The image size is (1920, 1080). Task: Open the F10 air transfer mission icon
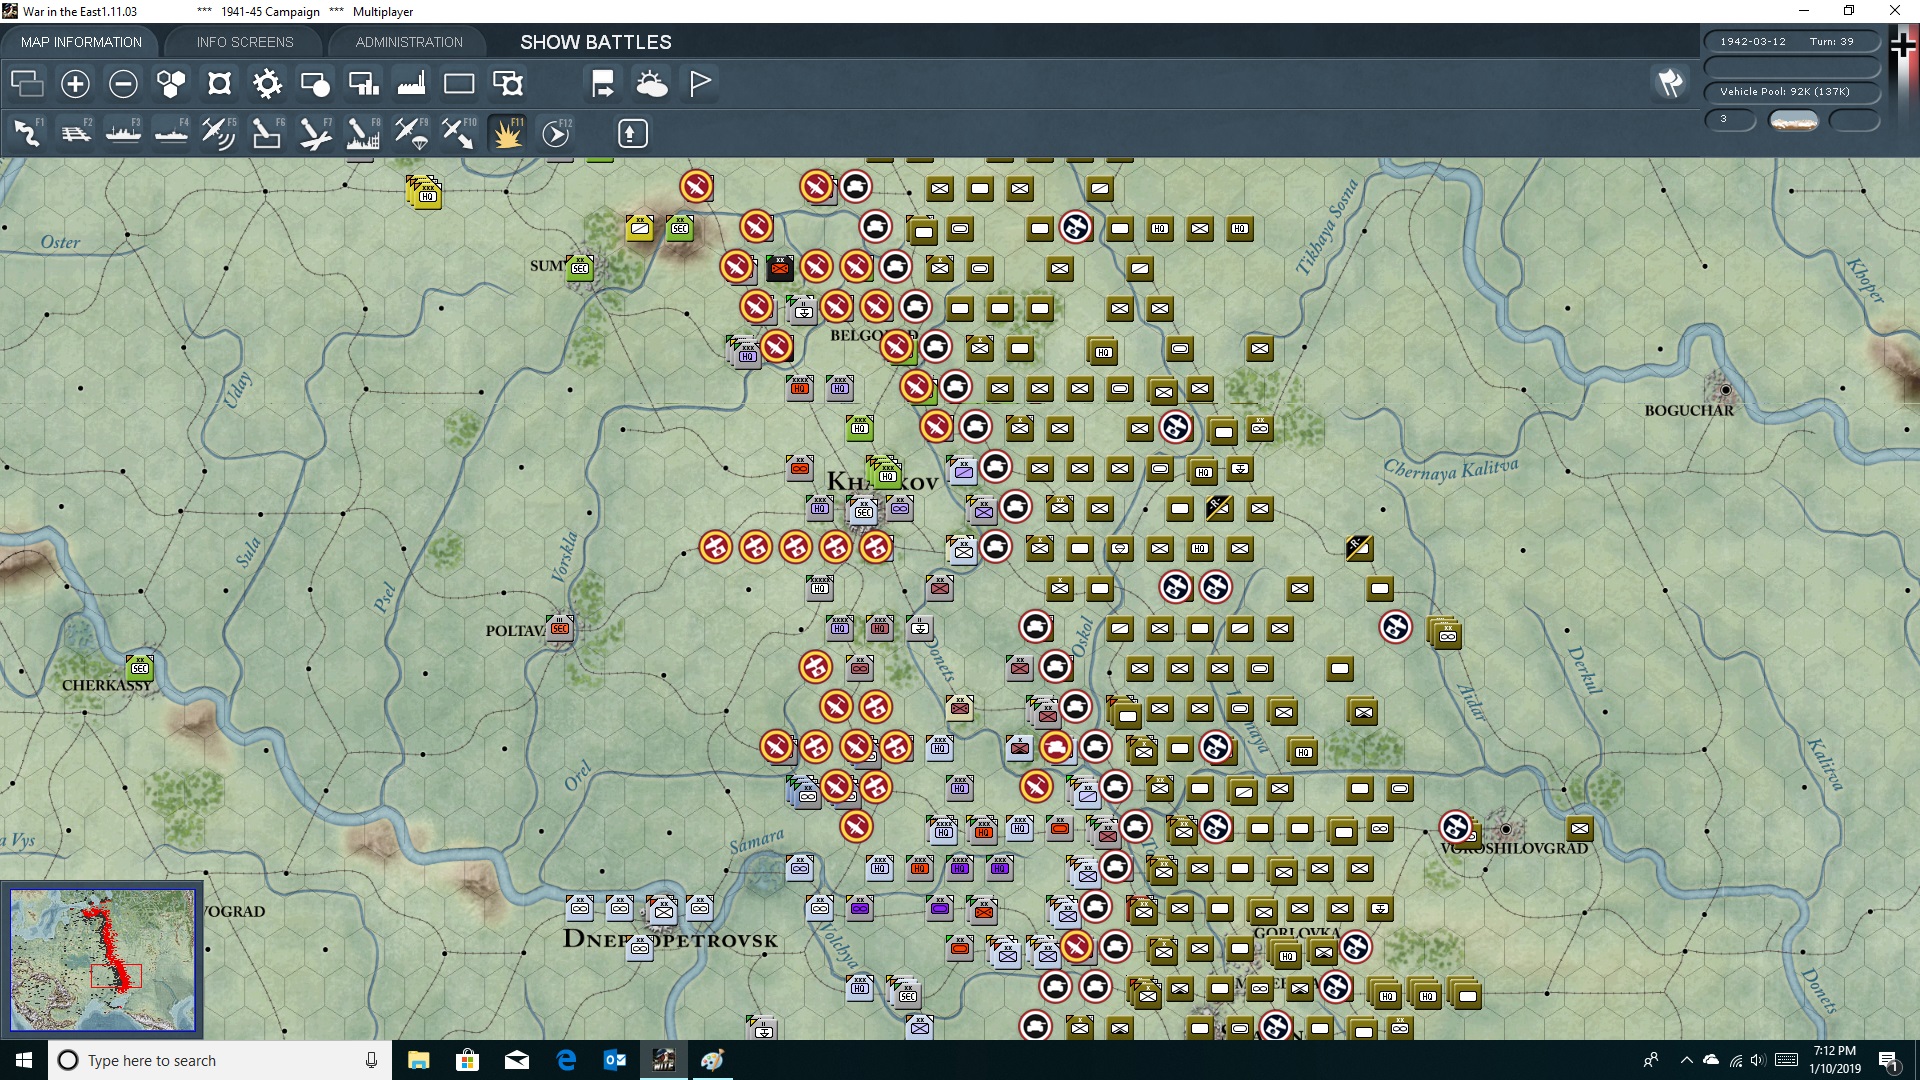click(x=458, y=133)
